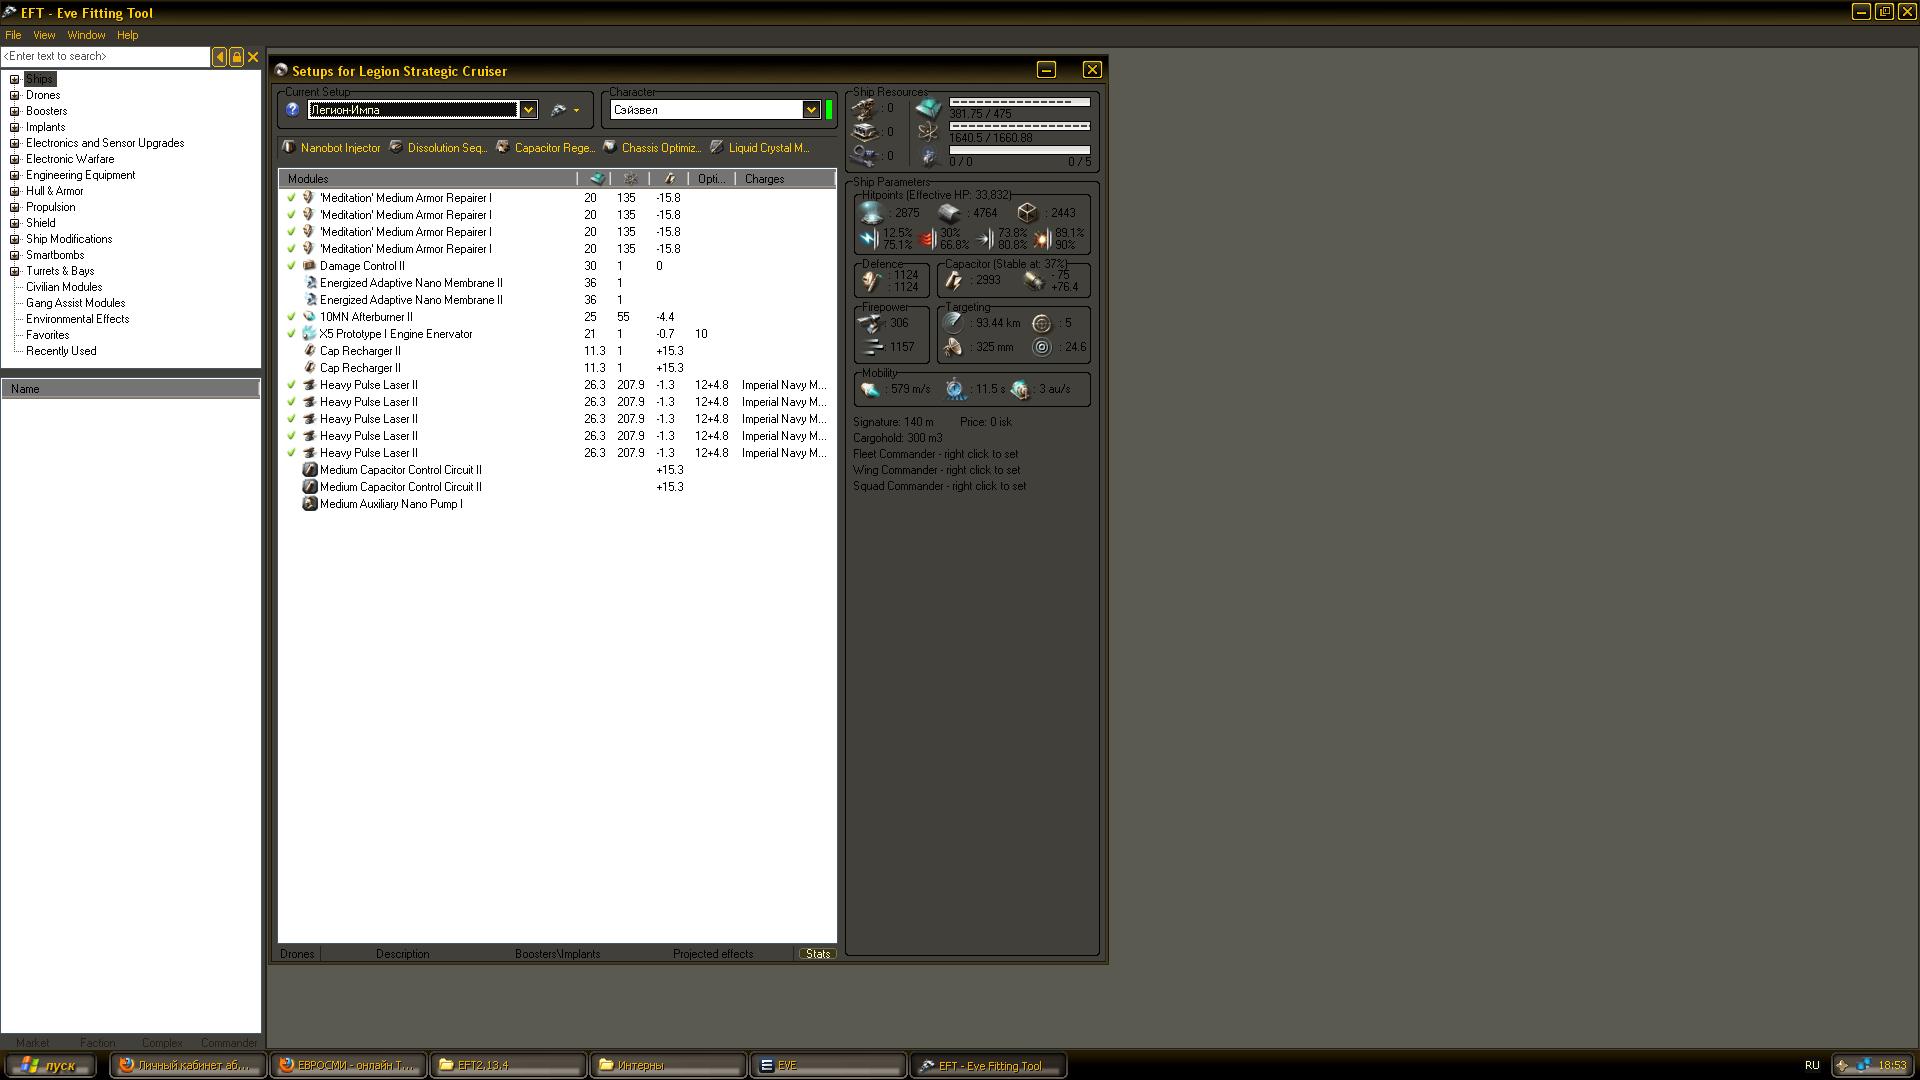Toggle the Damage Control II active checkmark
This screenshot has width=1920, height=1080.
[x=291, y=266]
